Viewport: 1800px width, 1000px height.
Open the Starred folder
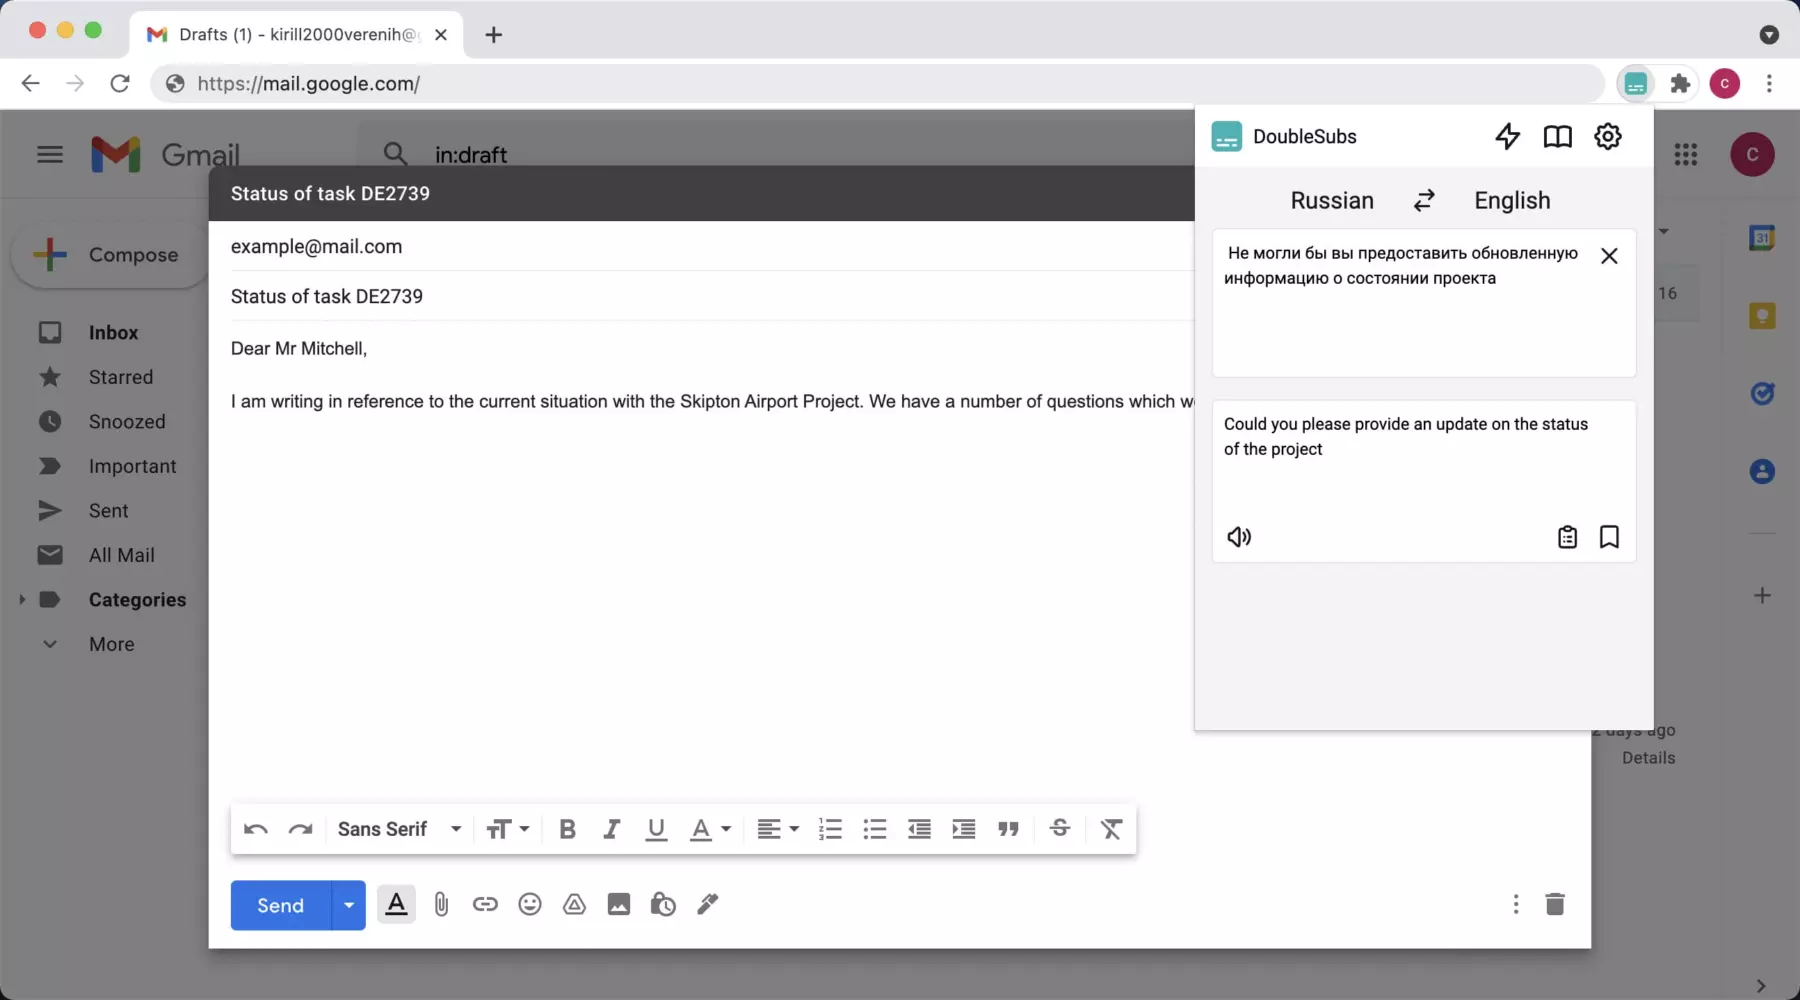coord(121,377)
